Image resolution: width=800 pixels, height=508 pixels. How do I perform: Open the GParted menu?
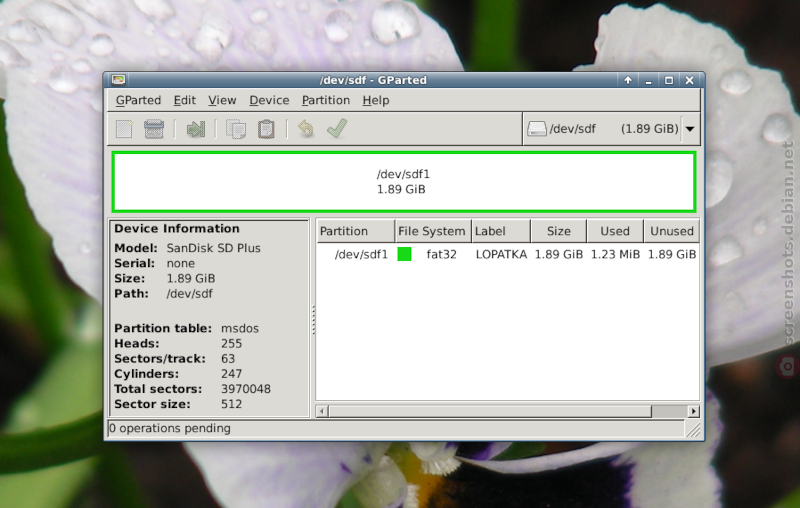pyautogui.click(x=138, y=100)
